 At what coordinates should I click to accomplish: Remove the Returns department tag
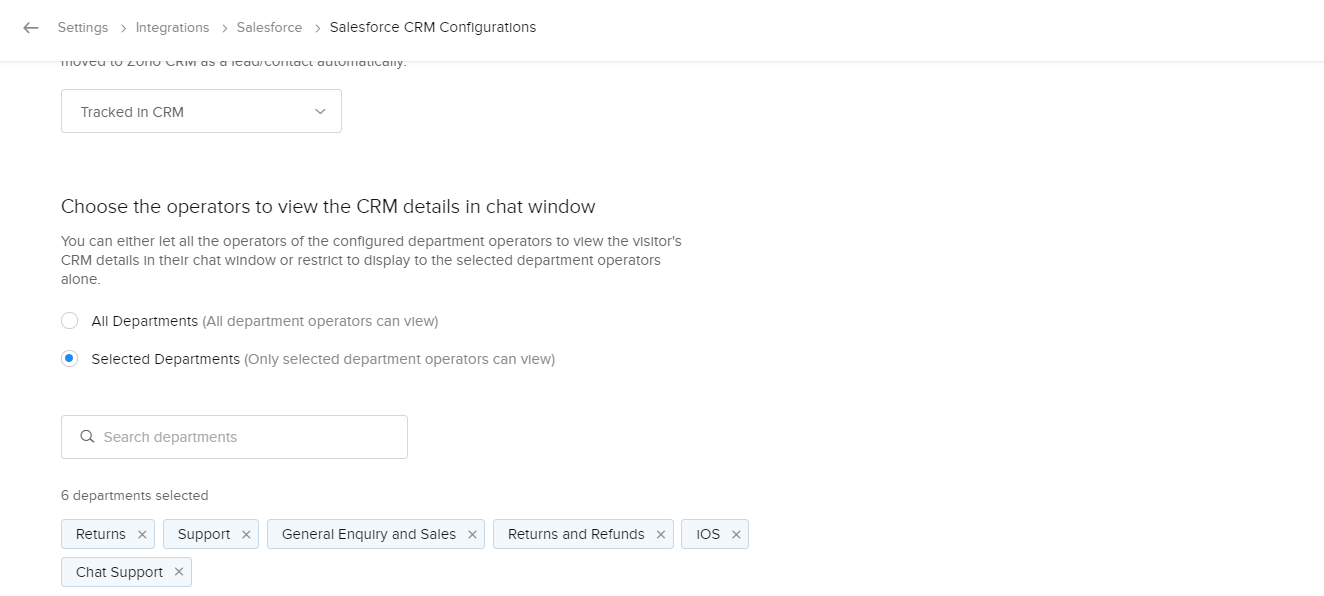coord(142,535)
